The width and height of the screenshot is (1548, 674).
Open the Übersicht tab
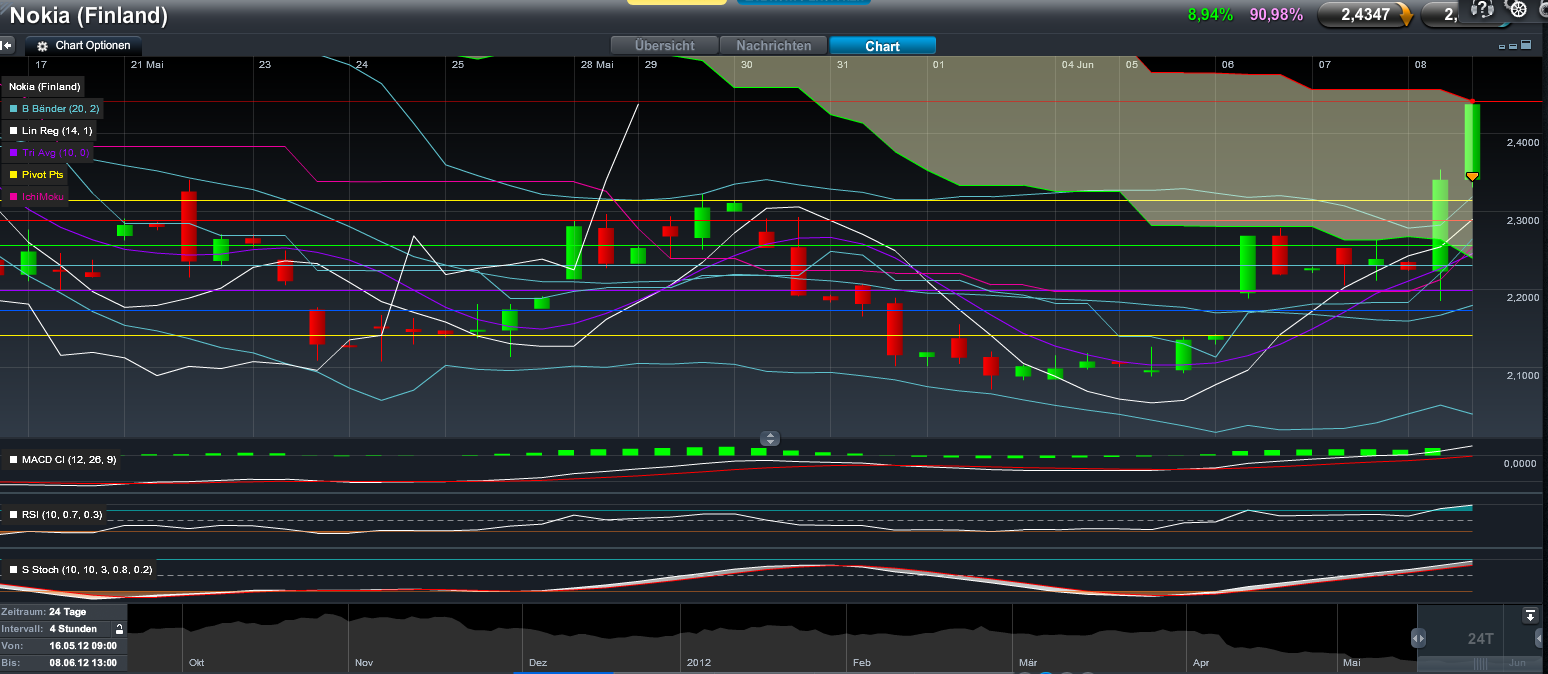[663, 45]
